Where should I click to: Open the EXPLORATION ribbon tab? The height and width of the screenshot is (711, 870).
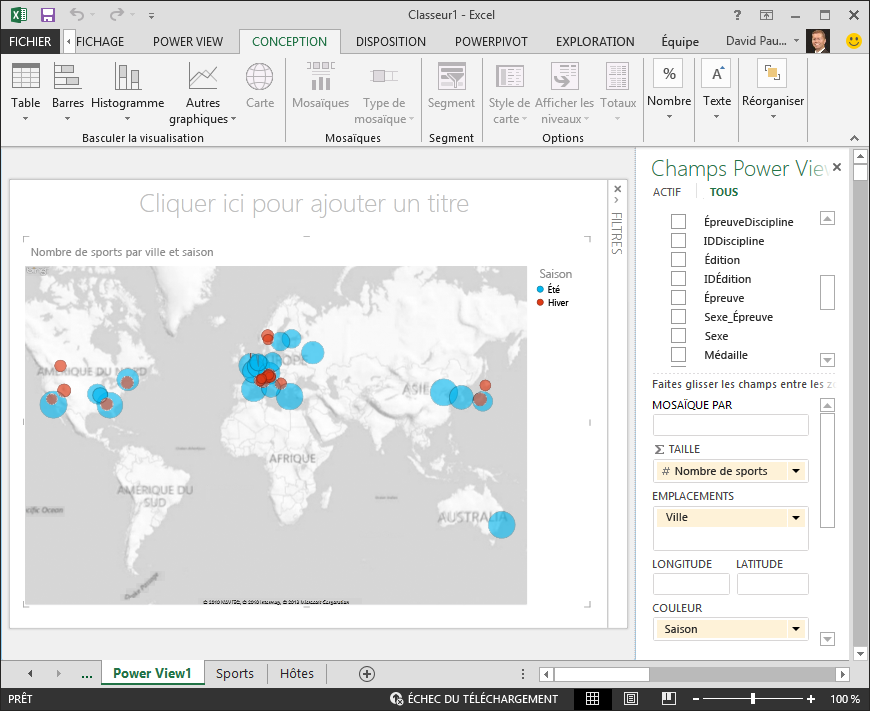[x=595, y=42]
